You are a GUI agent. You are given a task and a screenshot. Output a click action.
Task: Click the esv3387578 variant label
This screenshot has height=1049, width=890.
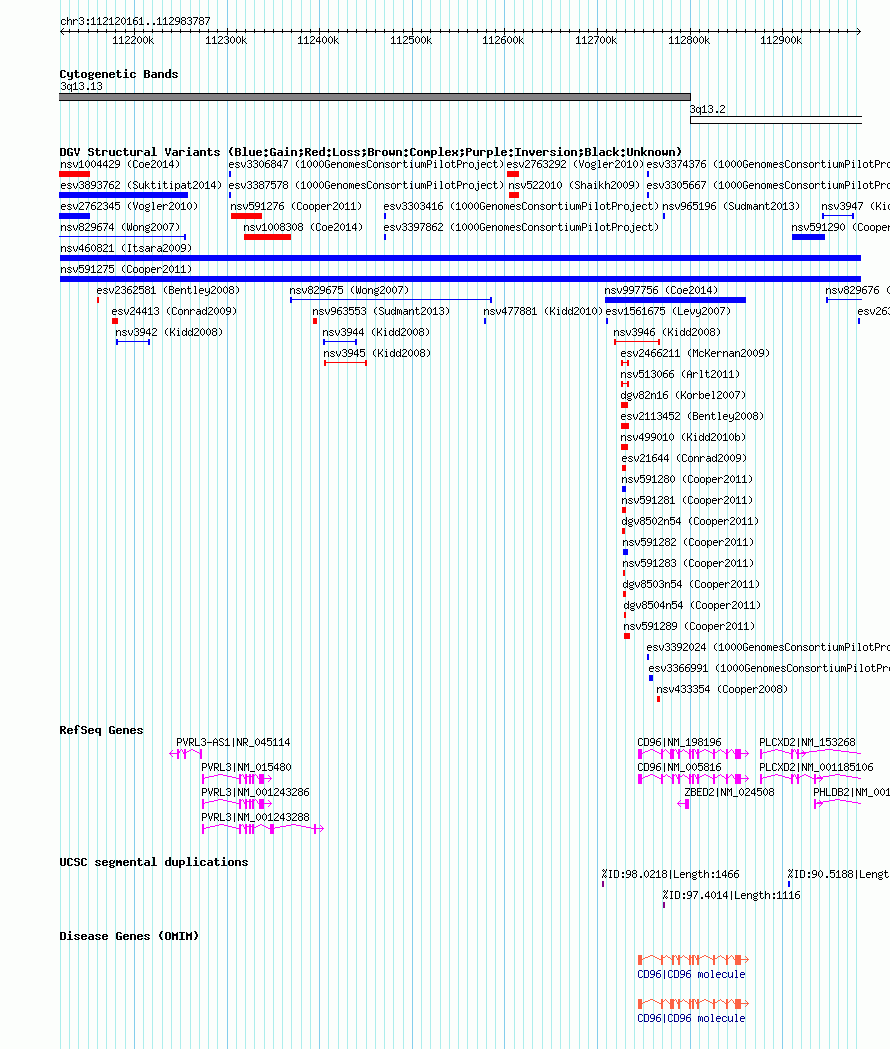(366, 185)
